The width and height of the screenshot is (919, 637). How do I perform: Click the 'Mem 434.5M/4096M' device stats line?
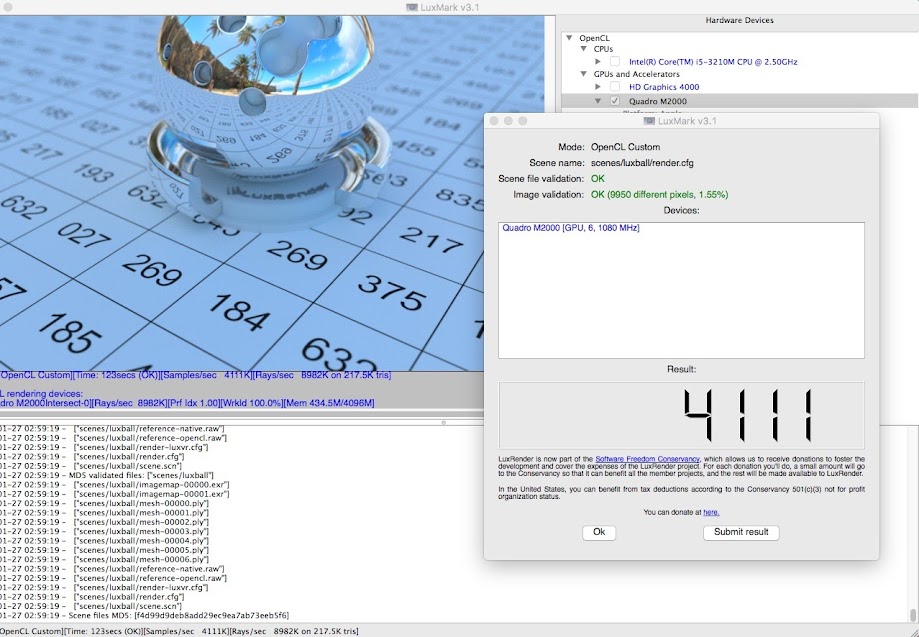coord(187,403)
